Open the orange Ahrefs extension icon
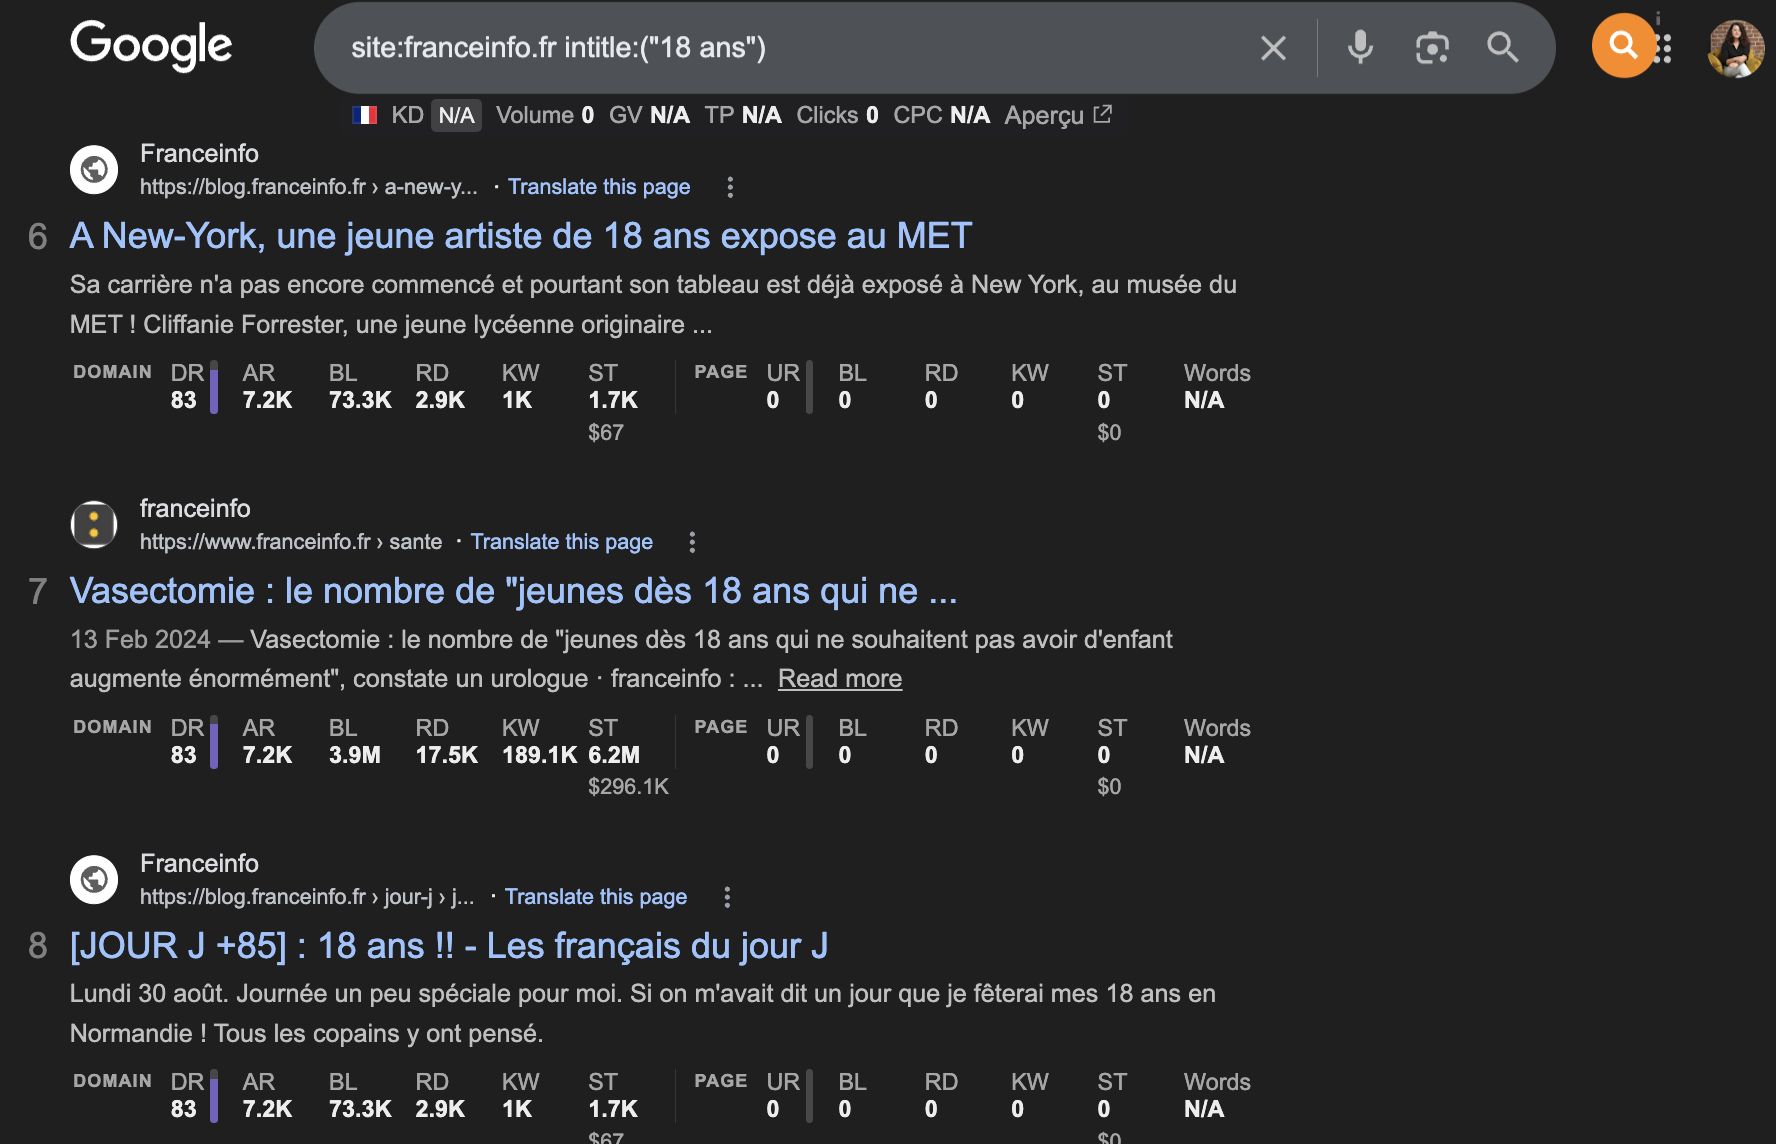Viewport: 1776px width, 1144px height. tap(1622, 45)
